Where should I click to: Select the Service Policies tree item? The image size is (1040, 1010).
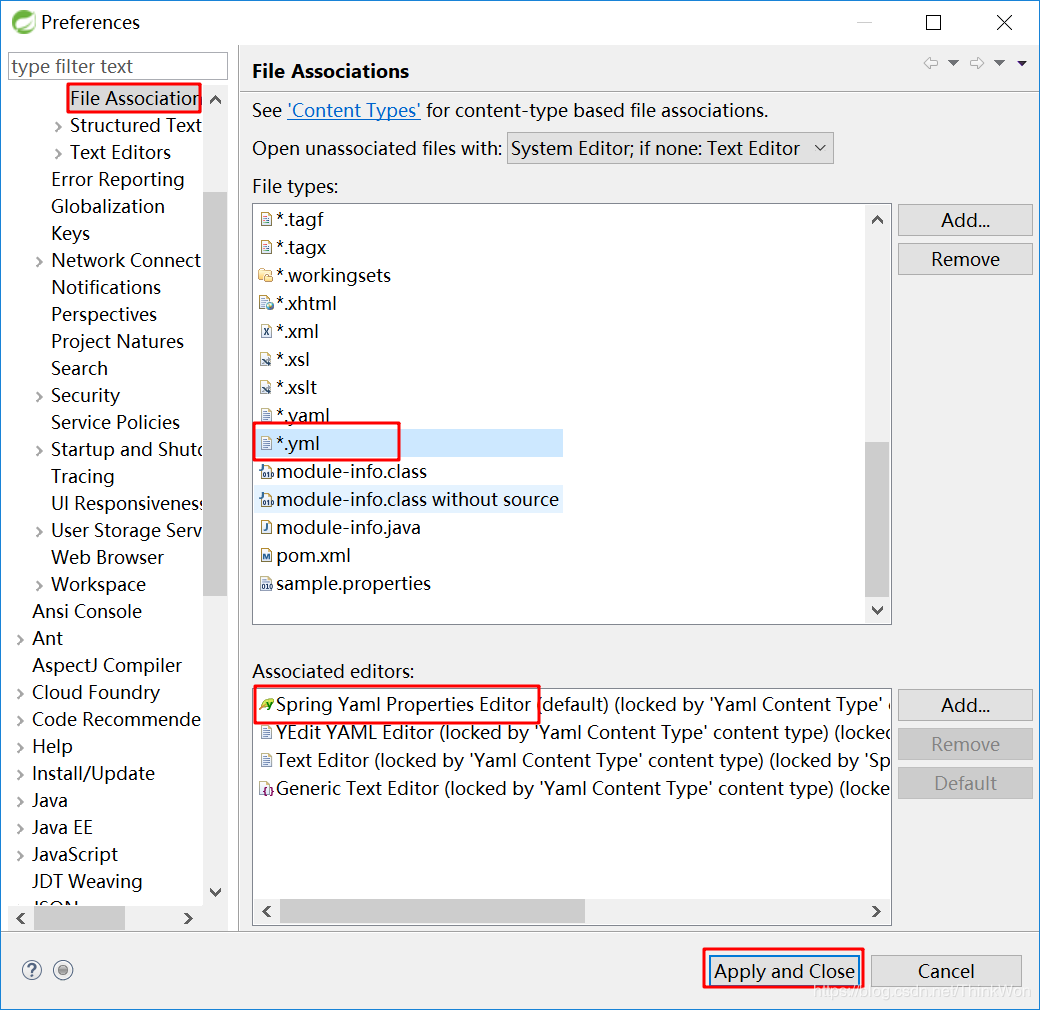[x=115, y=422]
